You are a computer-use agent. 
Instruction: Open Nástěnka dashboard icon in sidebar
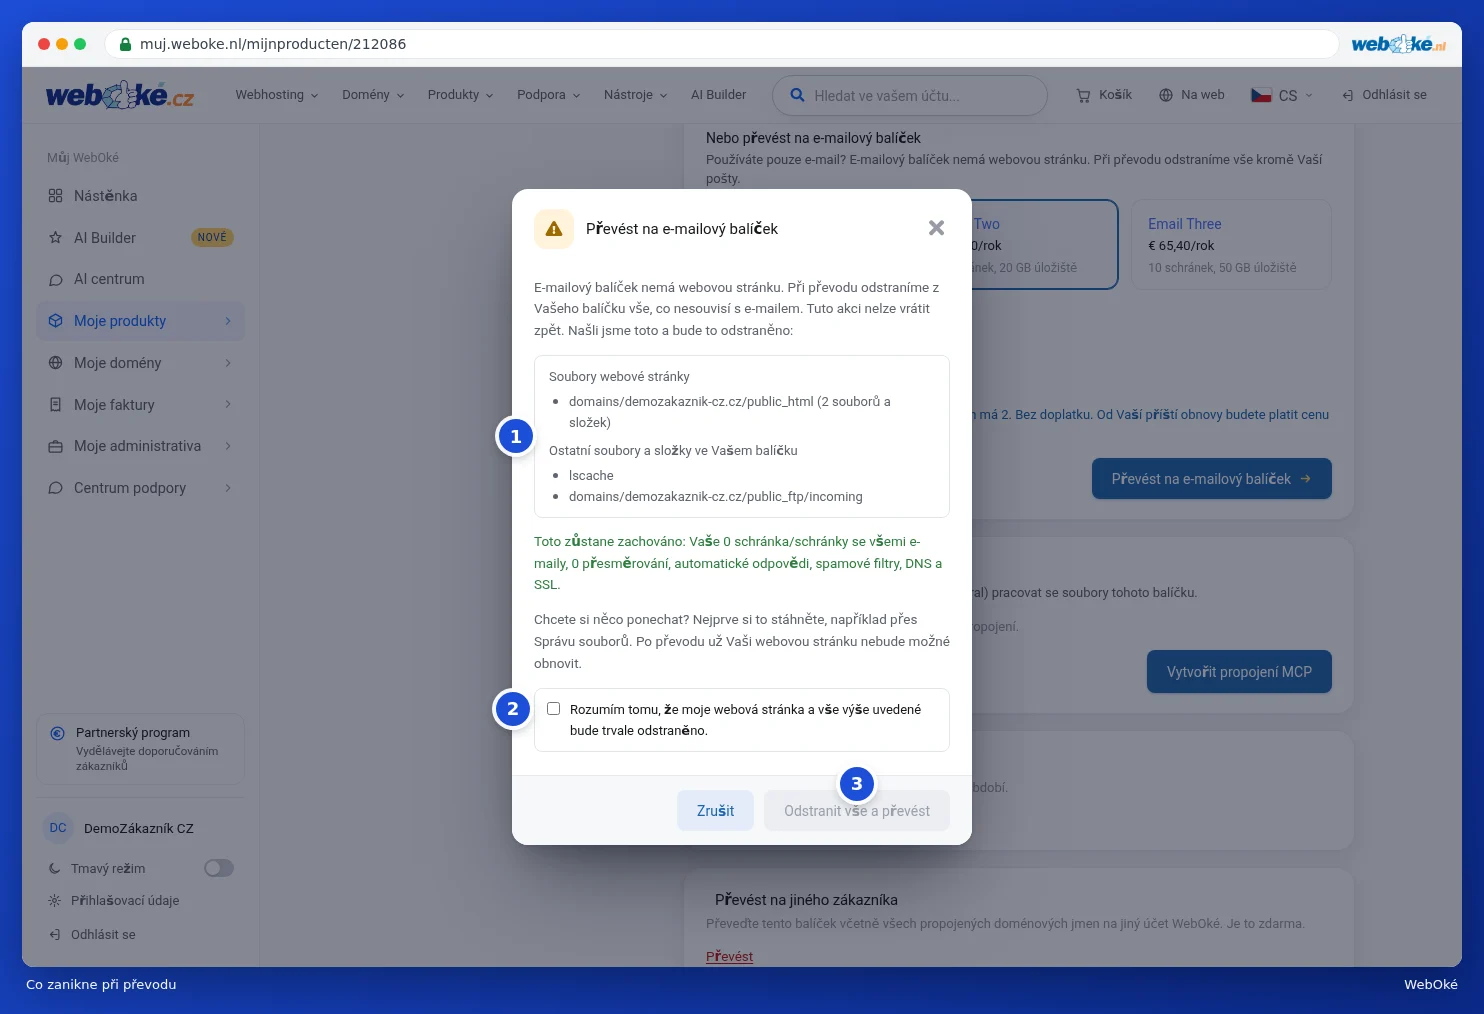click(x=55, y=196)
